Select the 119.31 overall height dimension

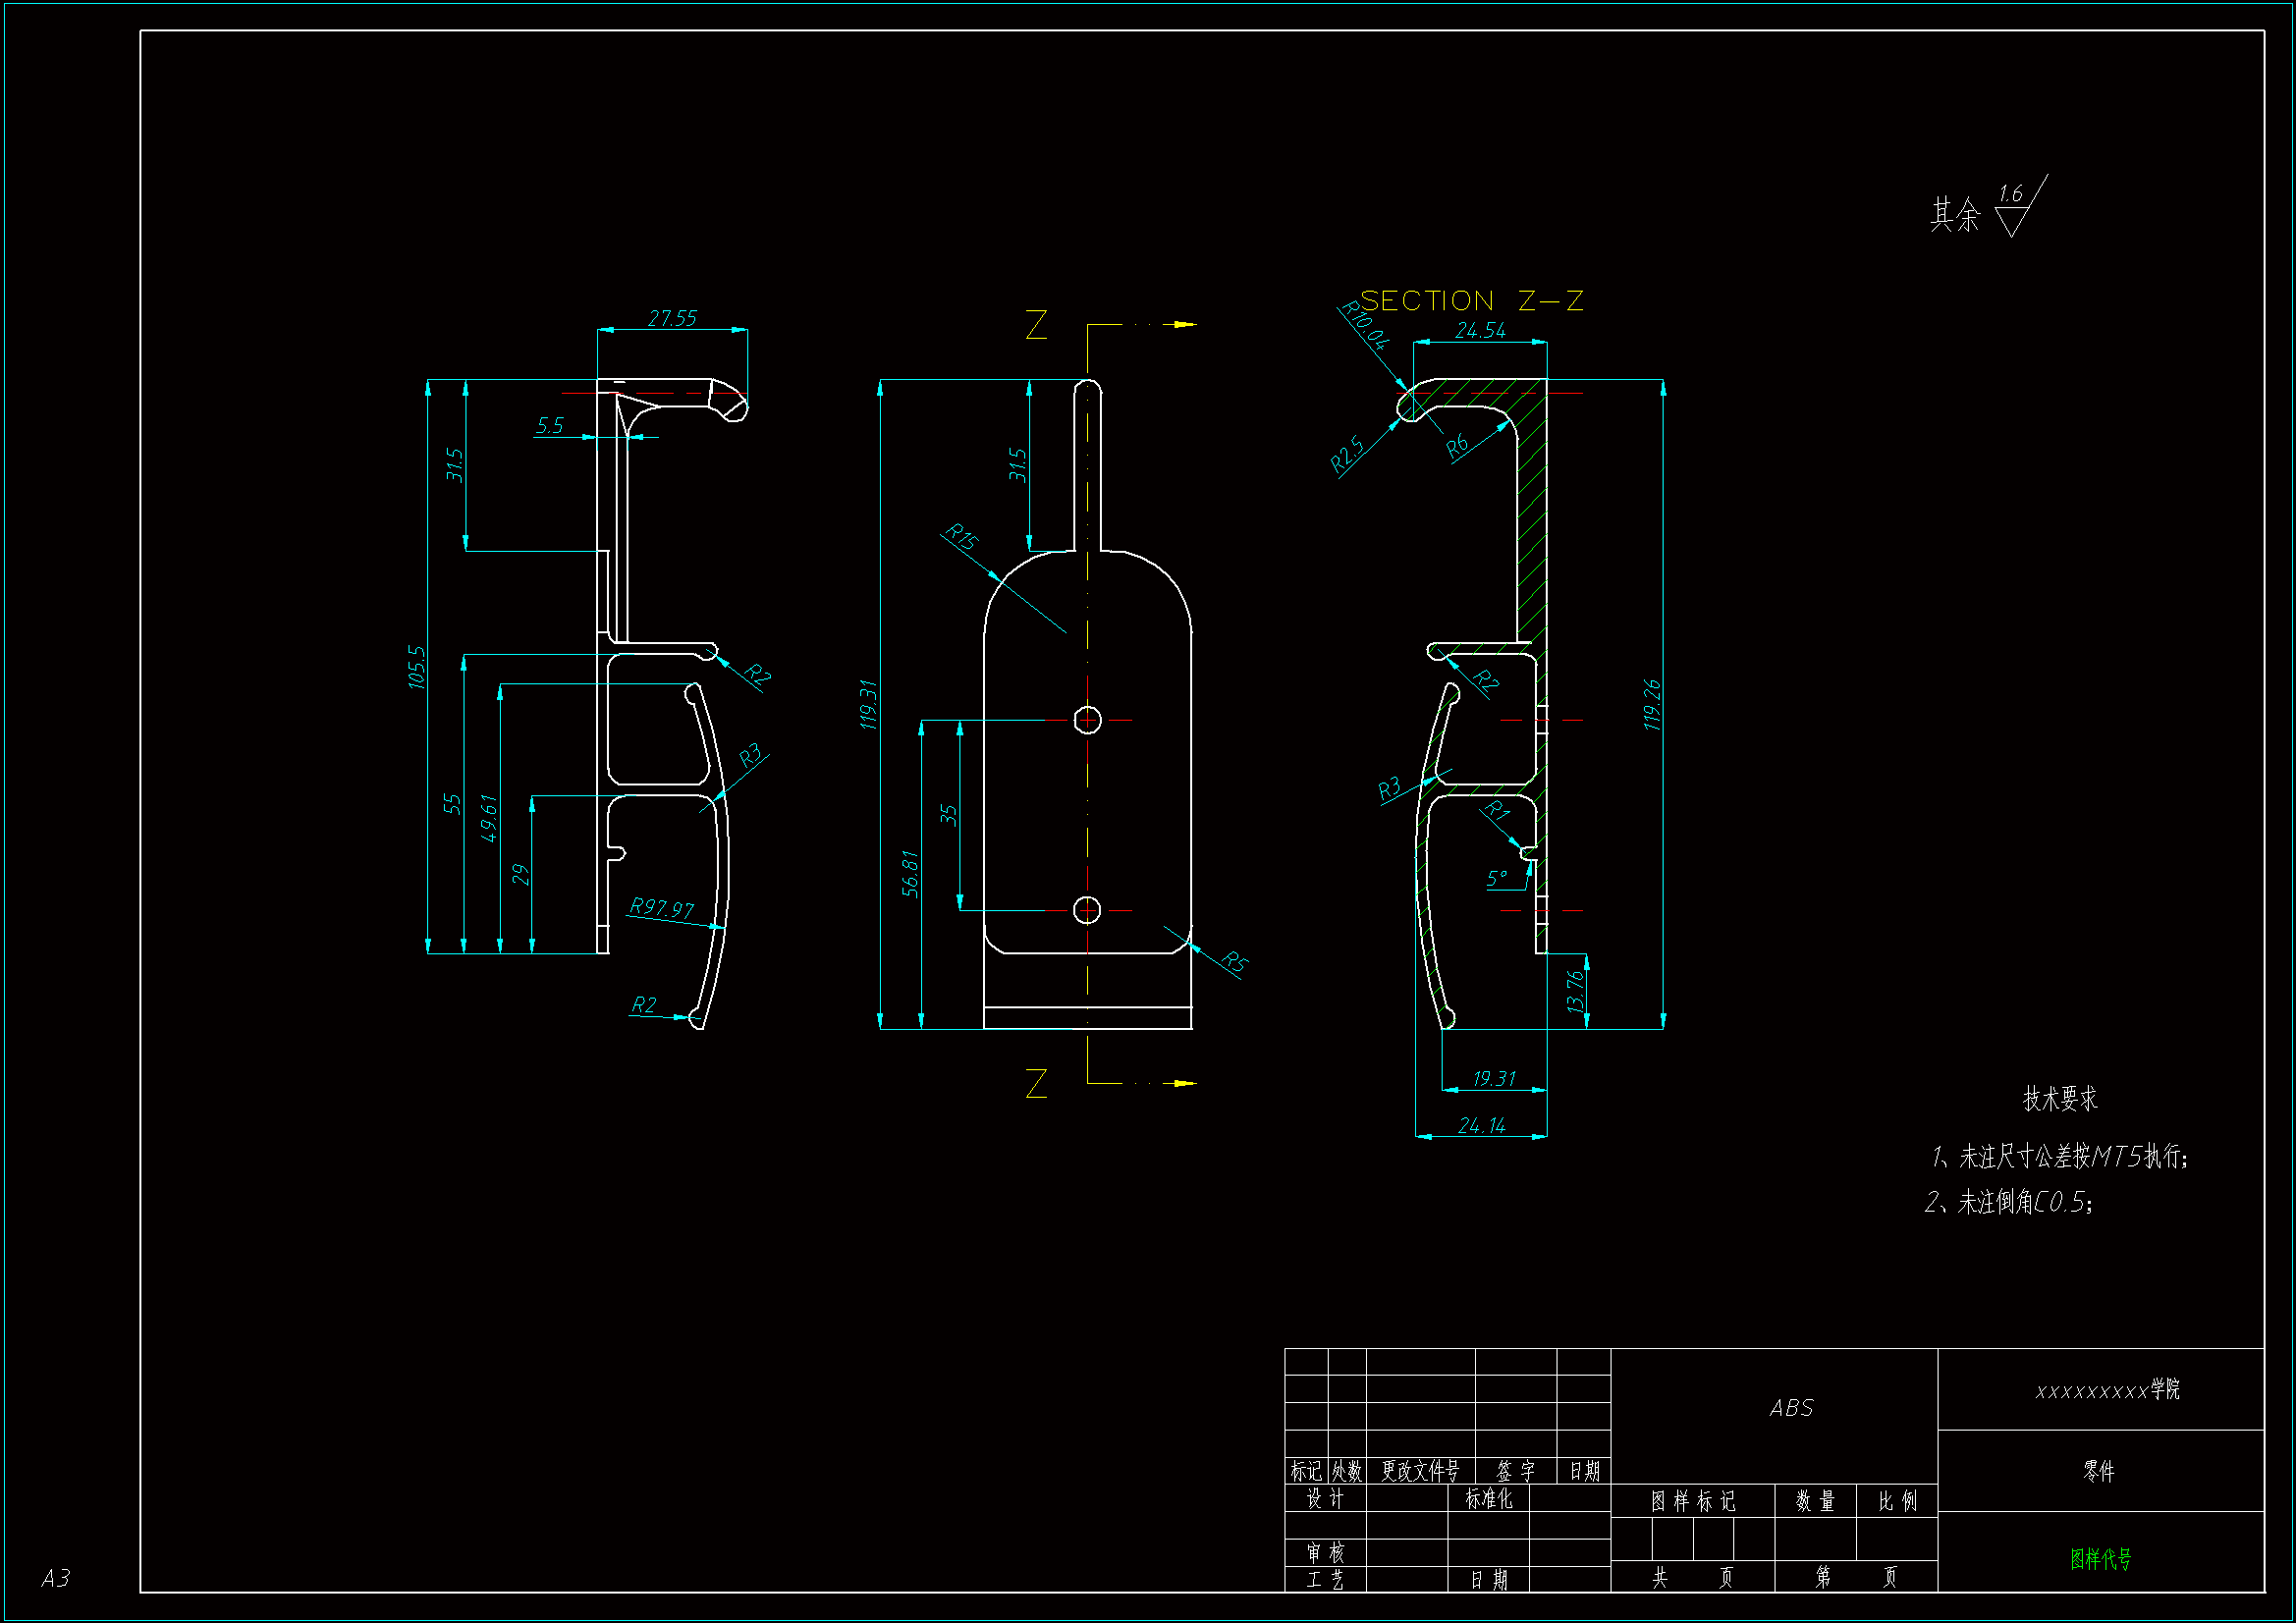click(868, 705)
